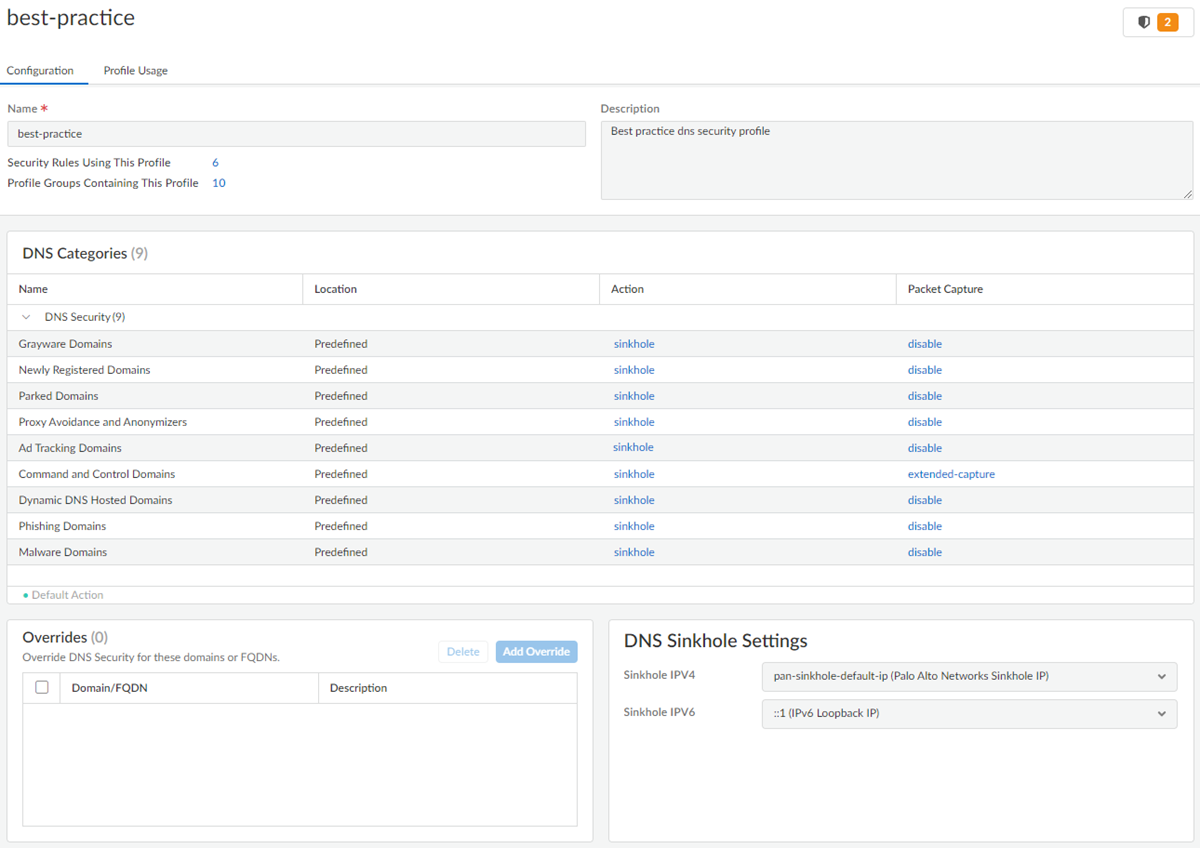The height and width of the screenshot is (848, 1200).
Task: Toggle the select-all checkbox in Overrides table
Action: pos(42,688)
